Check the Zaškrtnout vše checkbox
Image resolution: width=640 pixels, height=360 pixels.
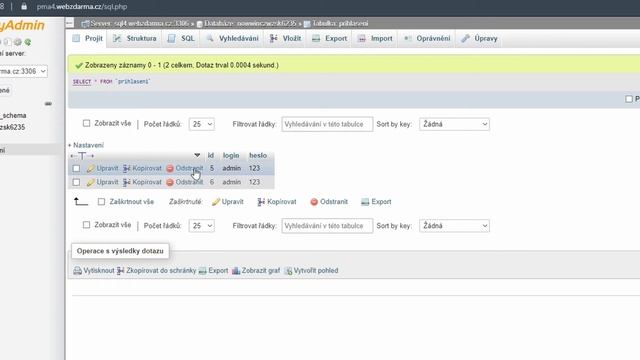[101, 202]
